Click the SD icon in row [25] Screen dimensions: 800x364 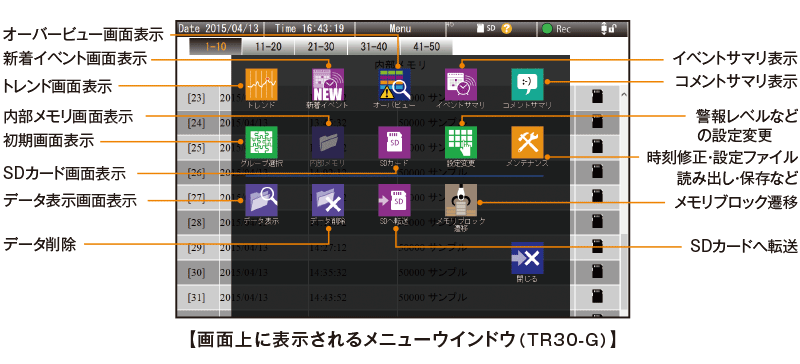tap(596, 147)
